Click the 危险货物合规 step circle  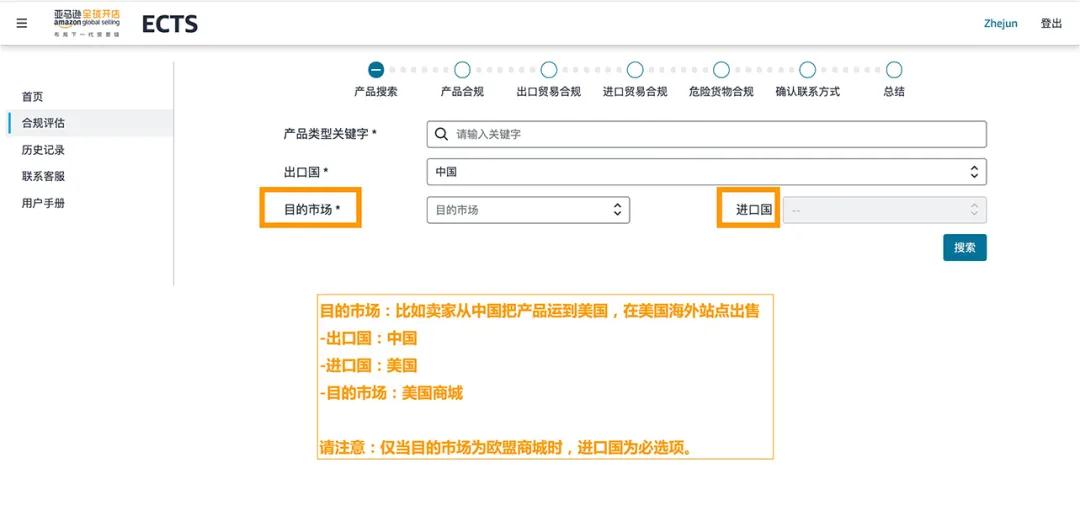point(721,70)
